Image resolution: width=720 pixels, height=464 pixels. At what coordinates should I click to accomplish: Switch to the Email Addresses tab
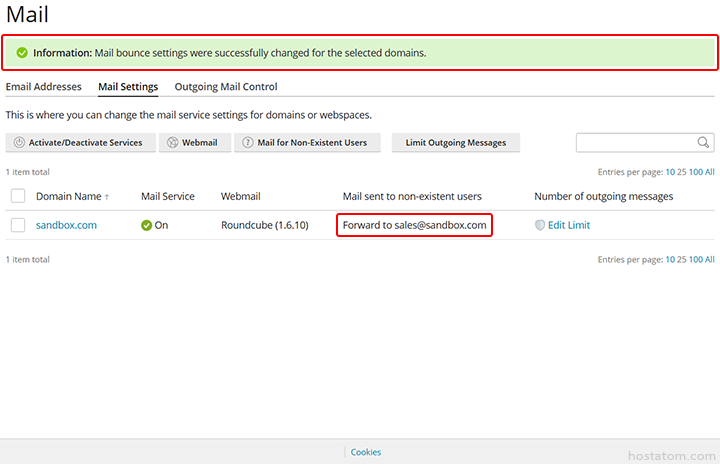tap(44, 87)
